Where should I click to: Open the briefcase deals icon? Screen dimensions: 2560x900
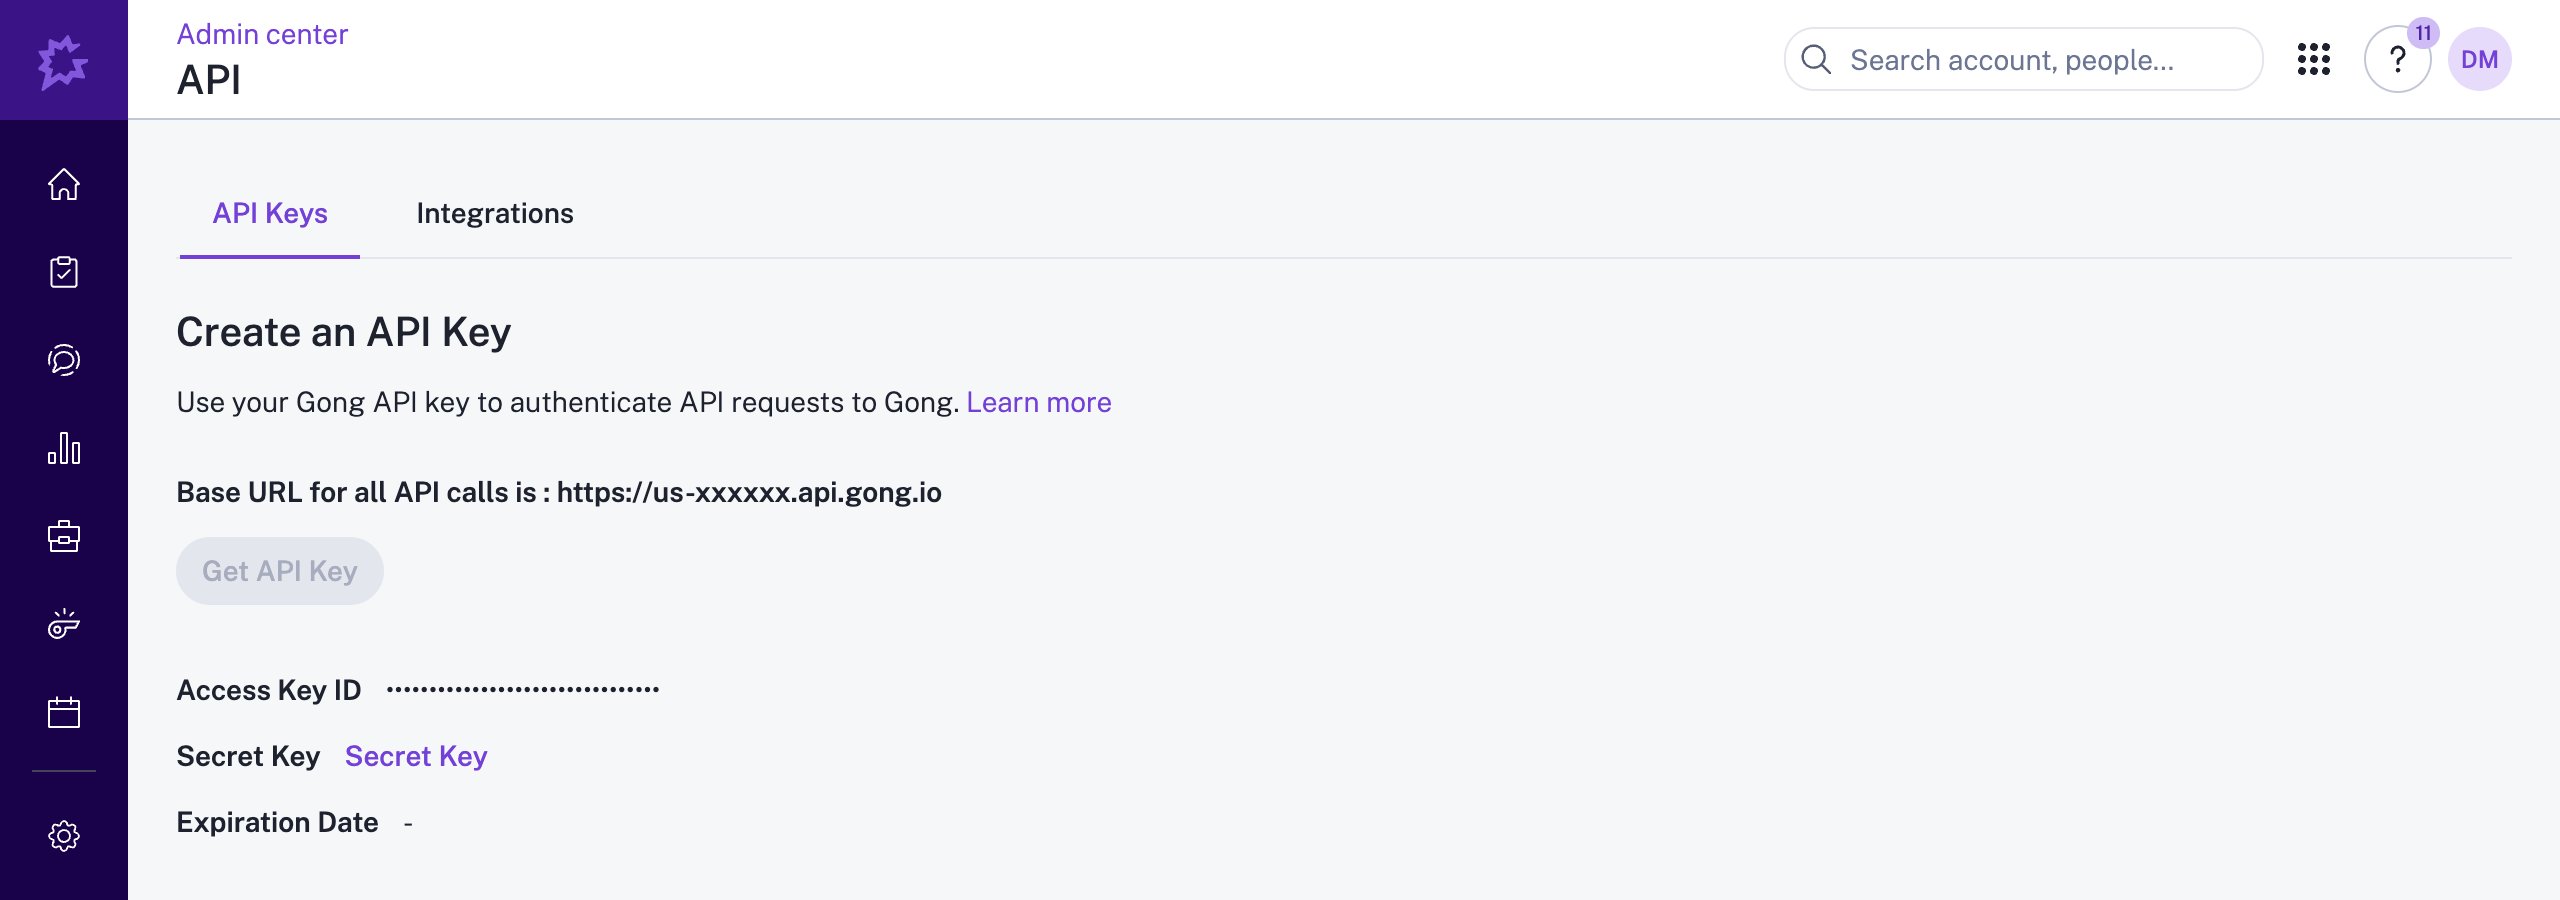click(64, 536)
